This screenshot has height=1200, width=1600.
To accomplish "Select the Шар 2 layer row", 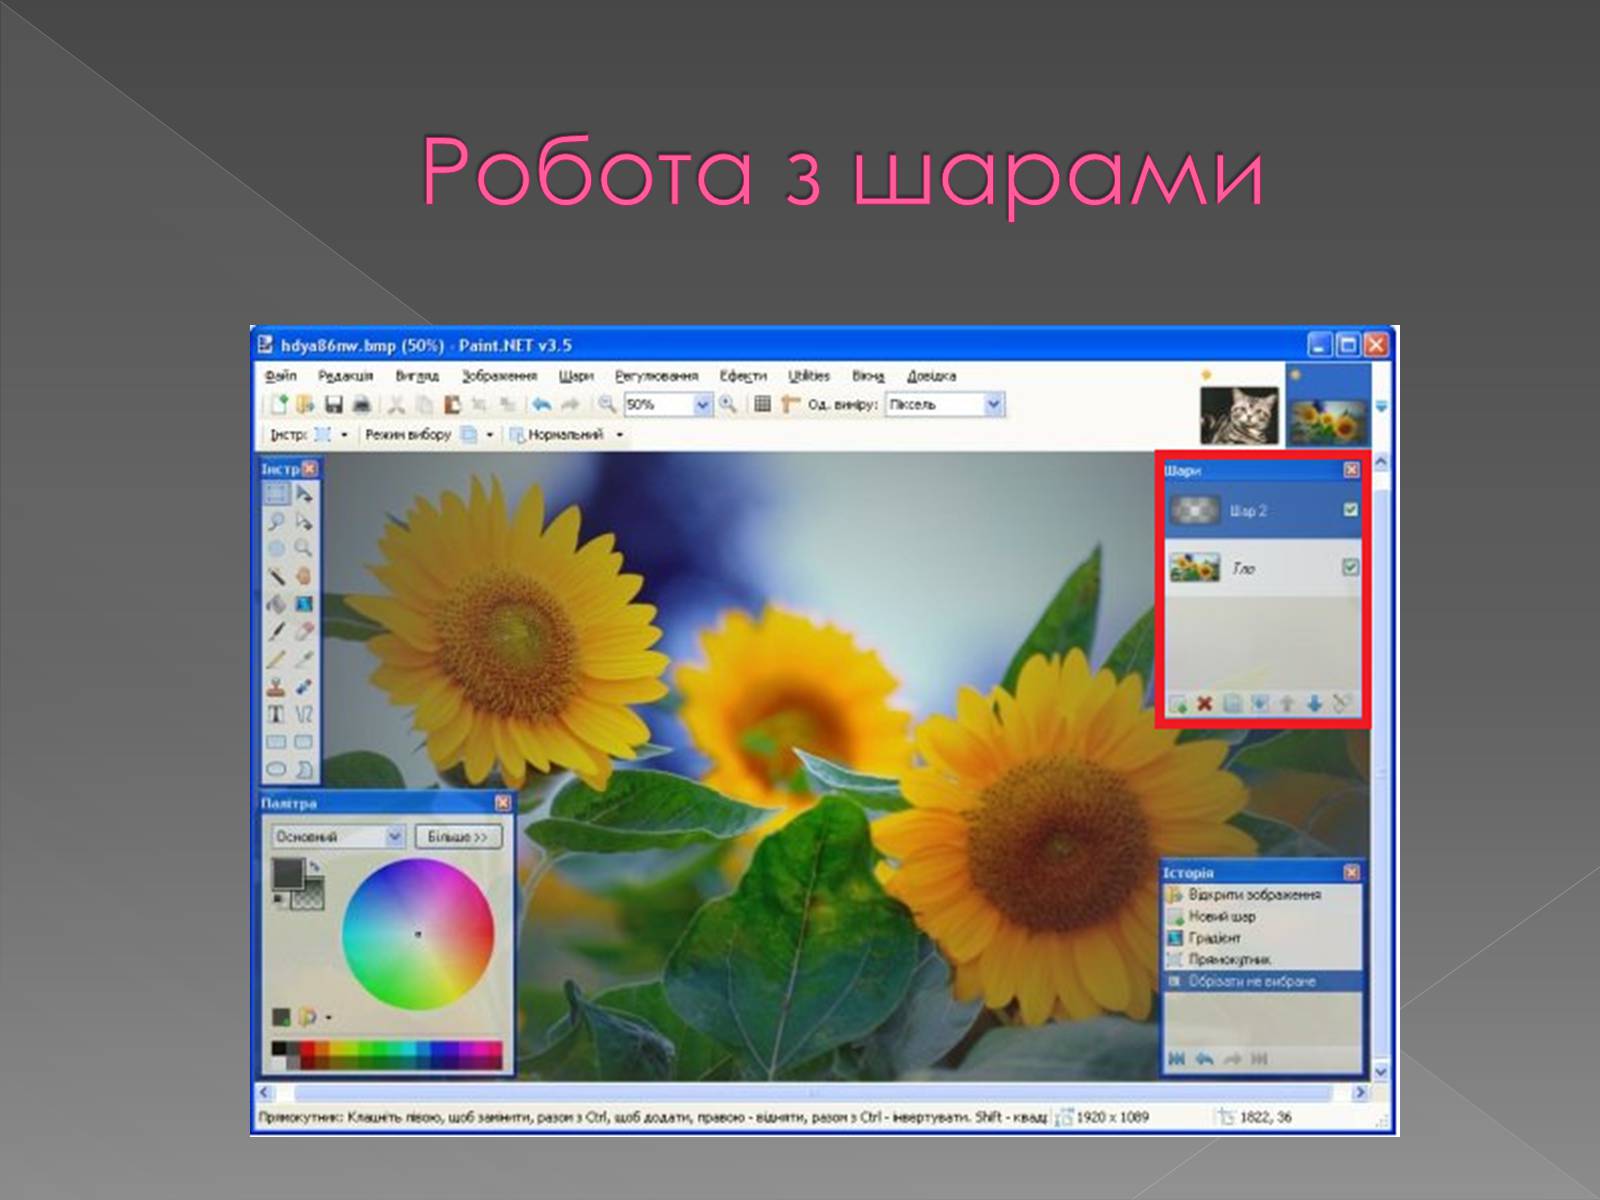I will [1263, 510].
